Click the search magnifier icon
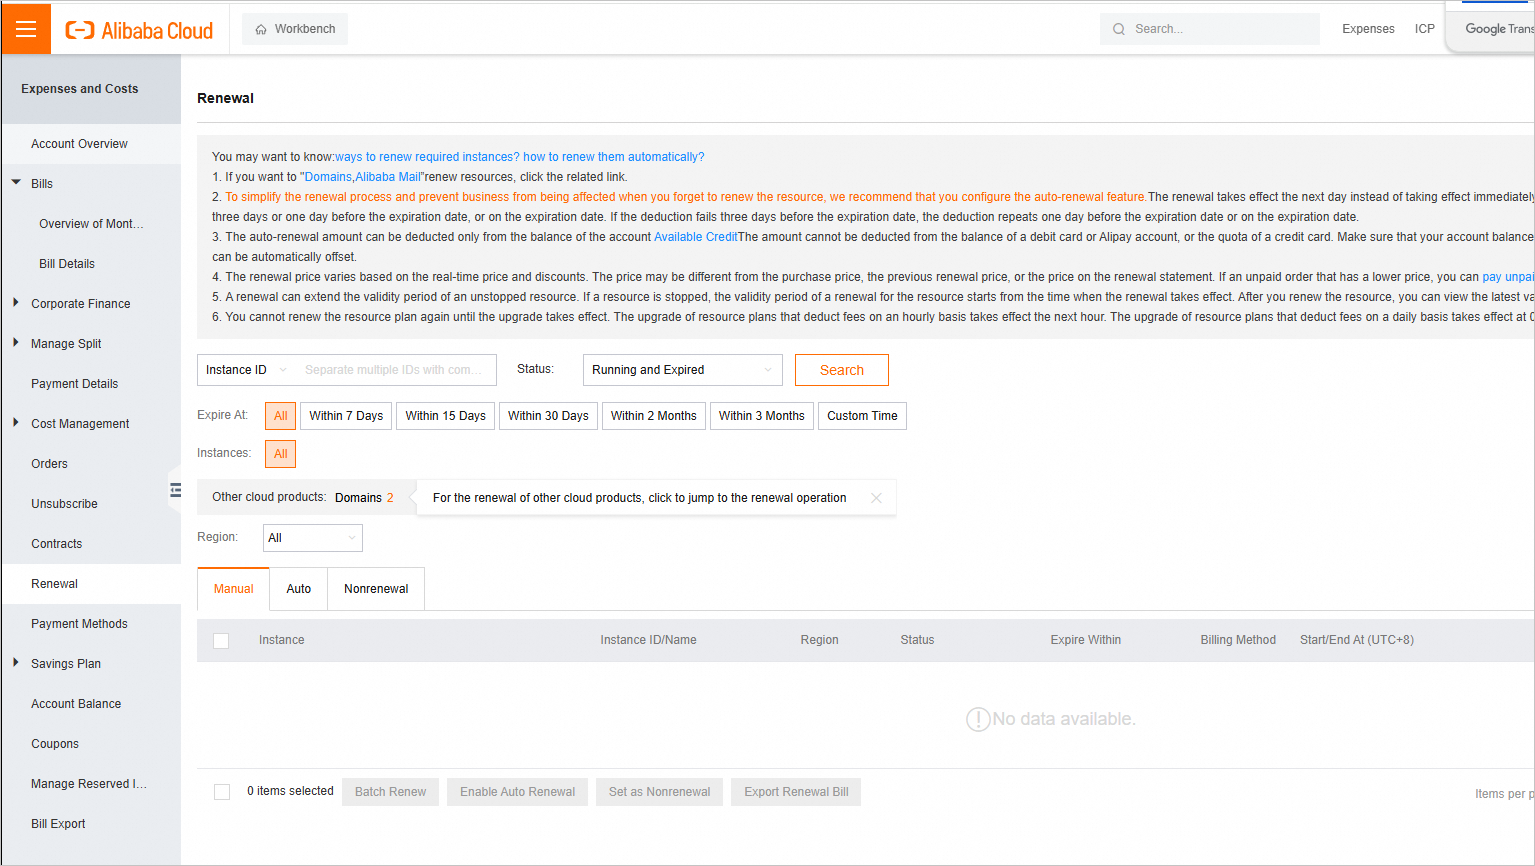 click(x=1119, y=29)
